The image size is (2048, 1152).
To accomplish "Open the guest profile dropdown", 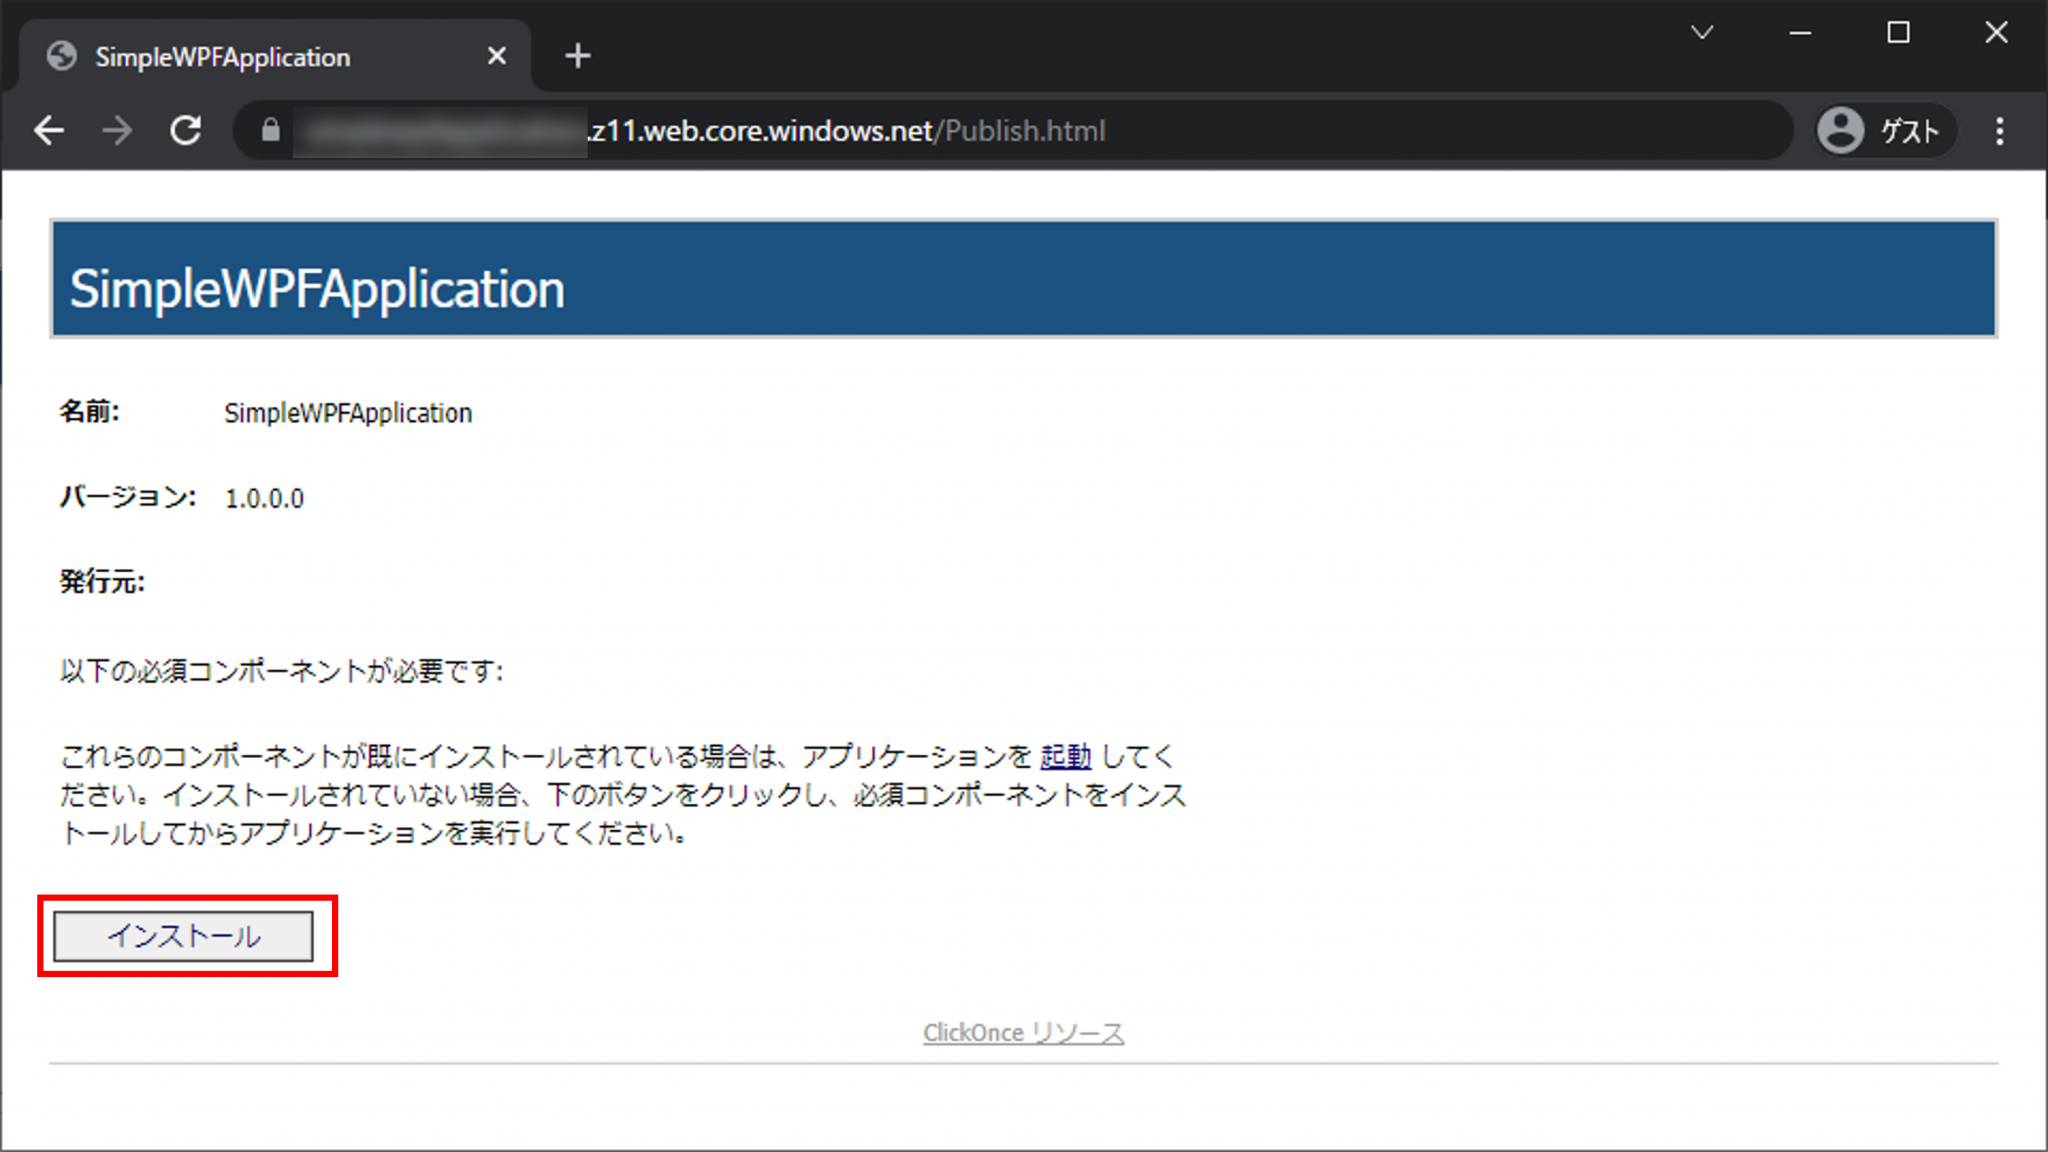I will (1883, 130).
